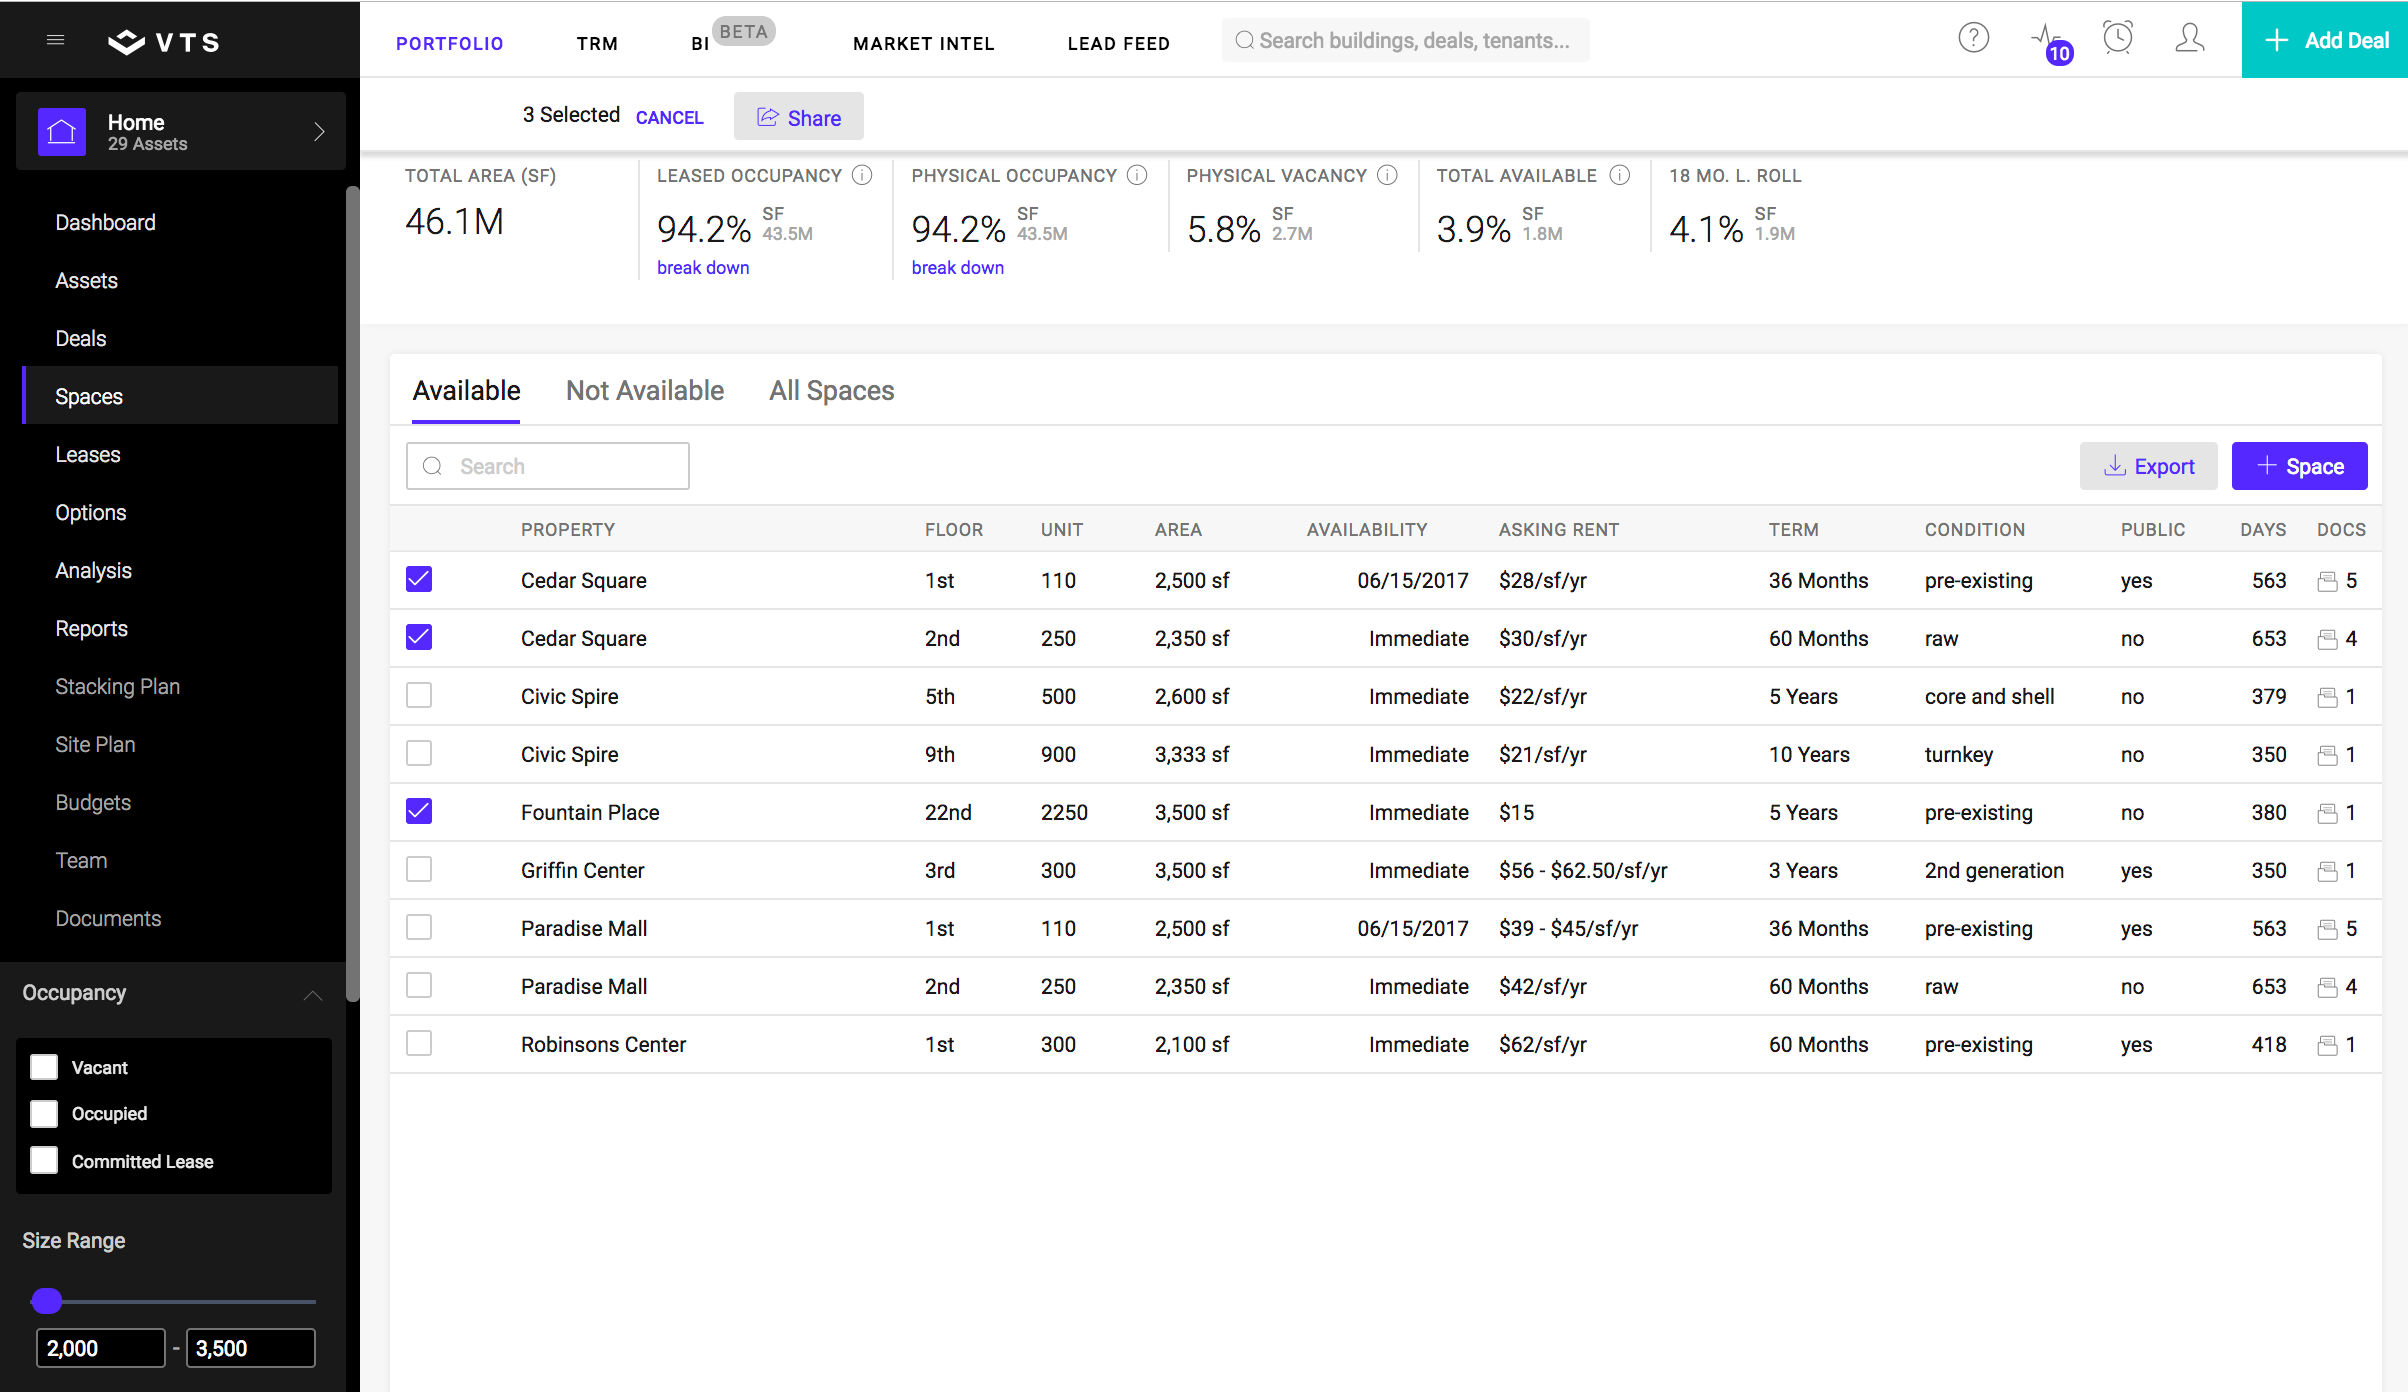Enable the Vacant occupancy filter
The width and height of the screenshot is (2408, 1392).
[x=44, y=1067]
